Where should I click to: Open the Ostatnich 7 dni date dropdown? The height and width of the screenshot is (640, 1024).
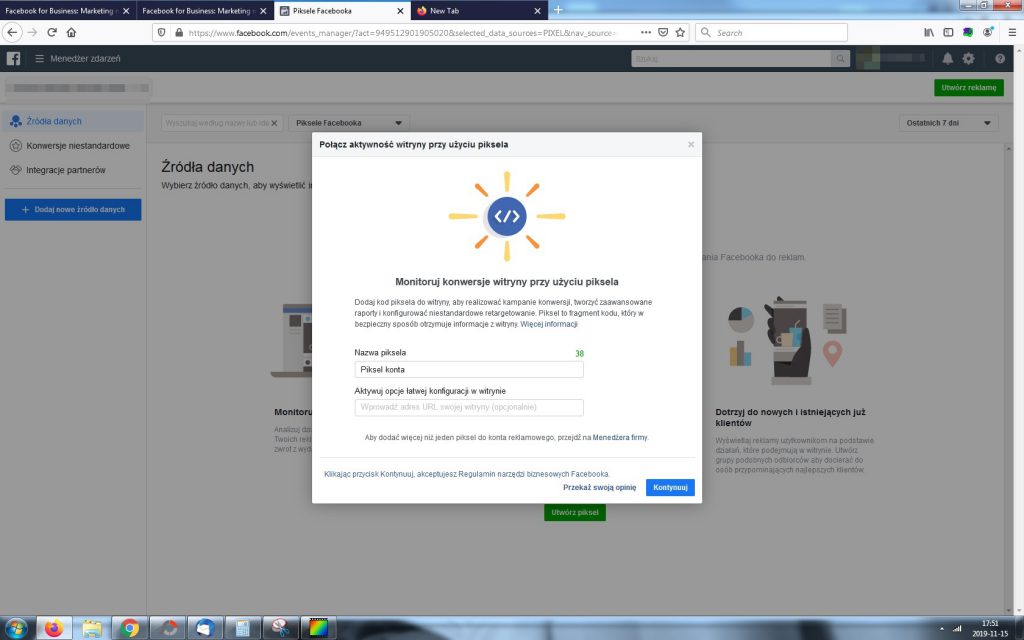point(948,123)
